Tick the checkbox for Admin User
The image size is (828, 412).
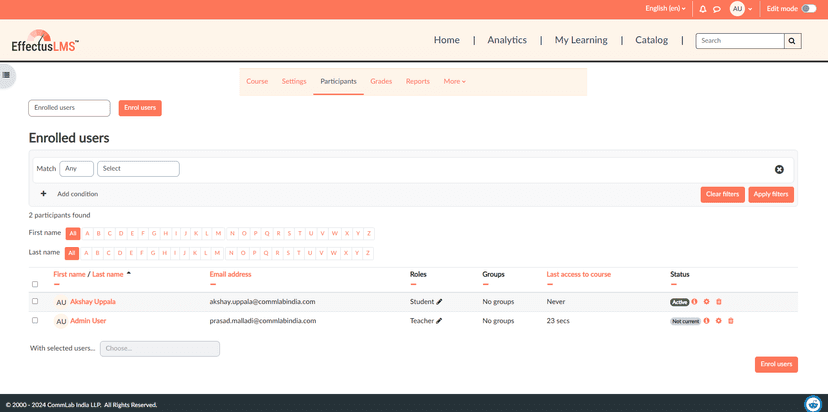pyautogui.click(x=35, y=320)
